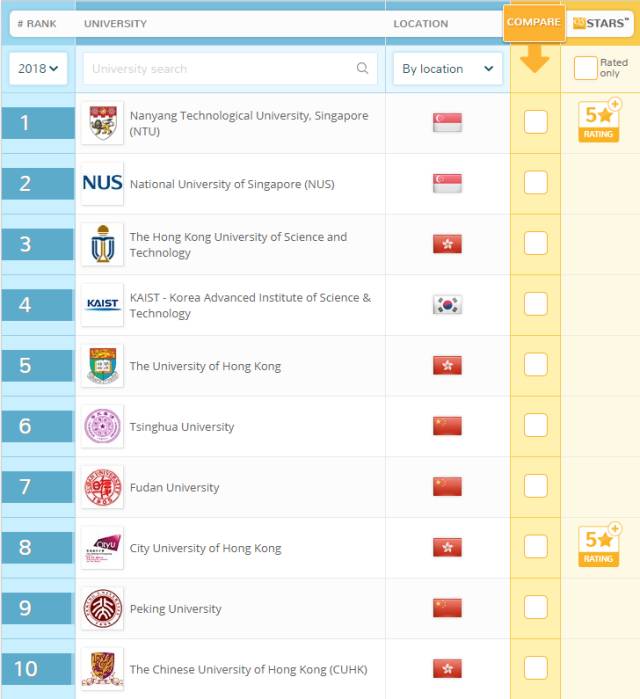
Task: Open the 5 star rating badge for City University
Action: click(x=599, y=545)
